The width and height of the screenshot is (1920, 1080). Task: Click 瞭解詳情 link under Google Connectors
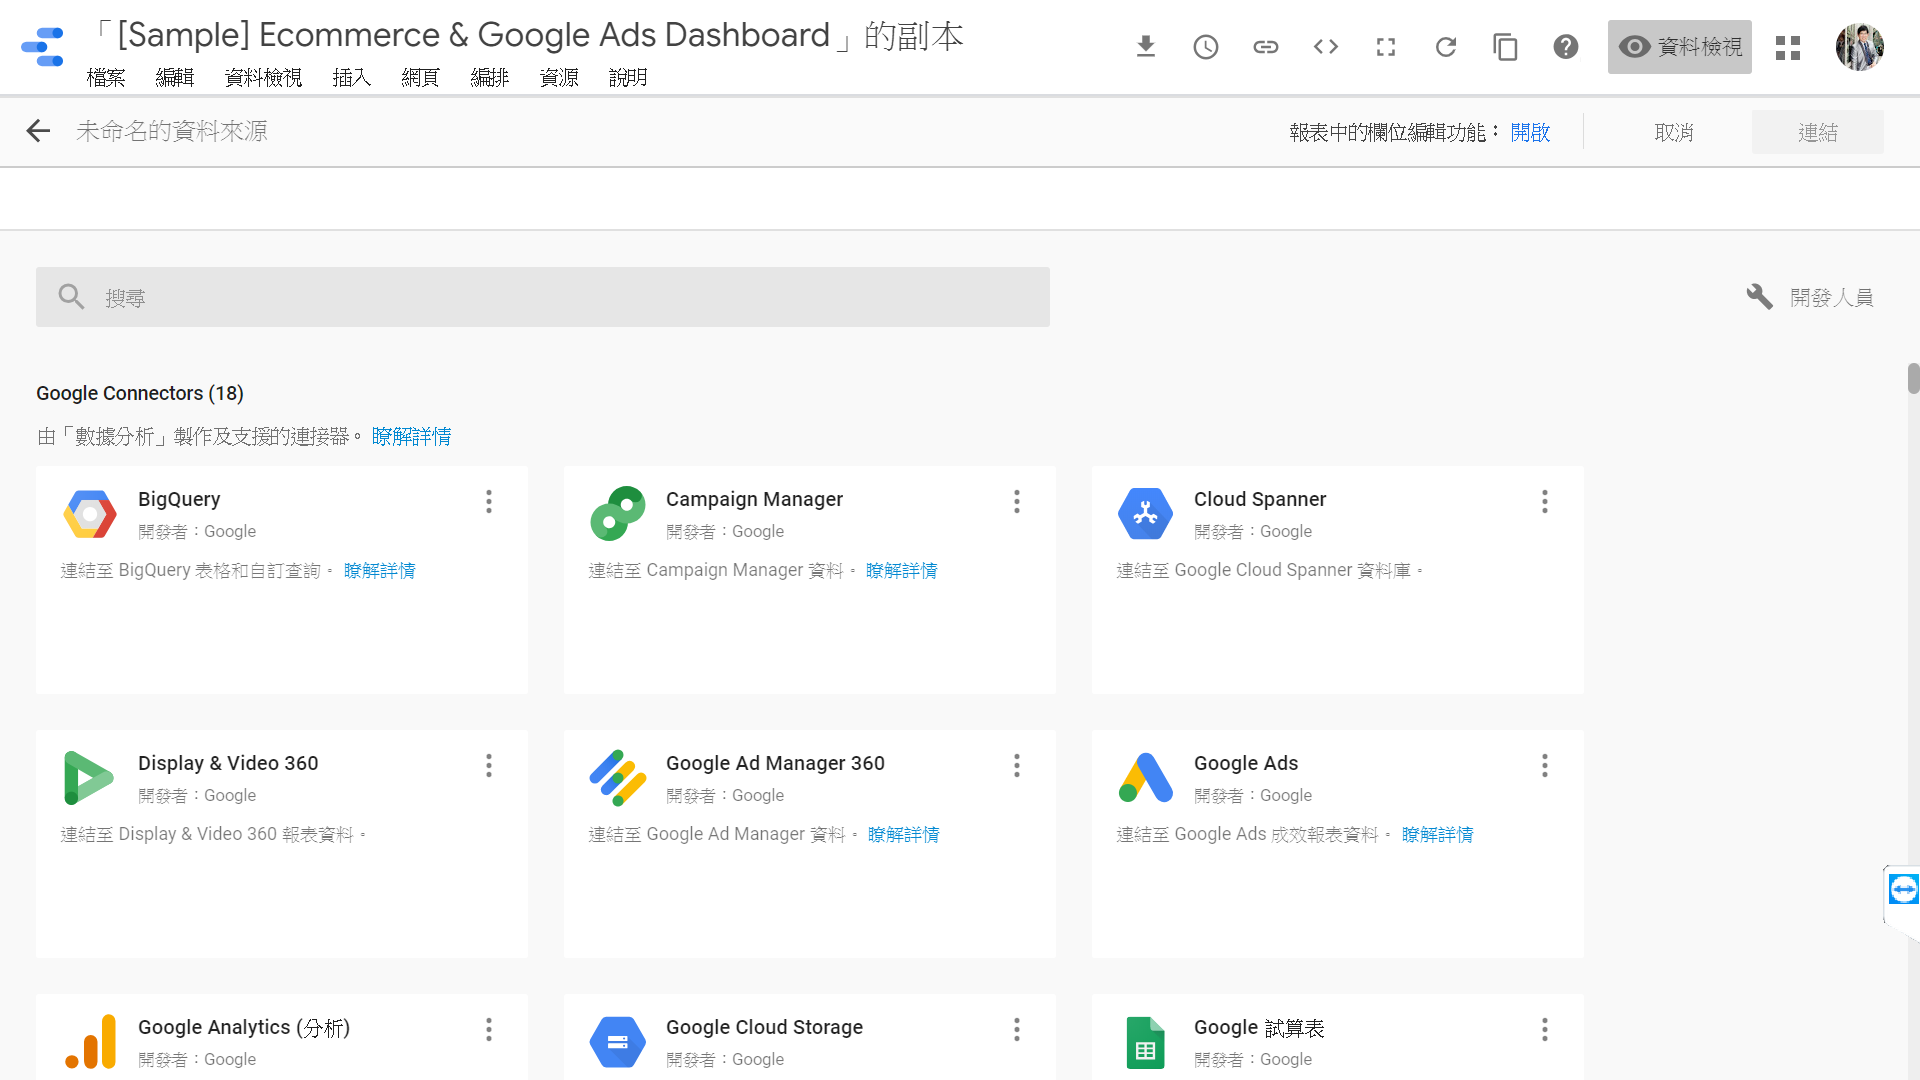[x=412, y=436]
